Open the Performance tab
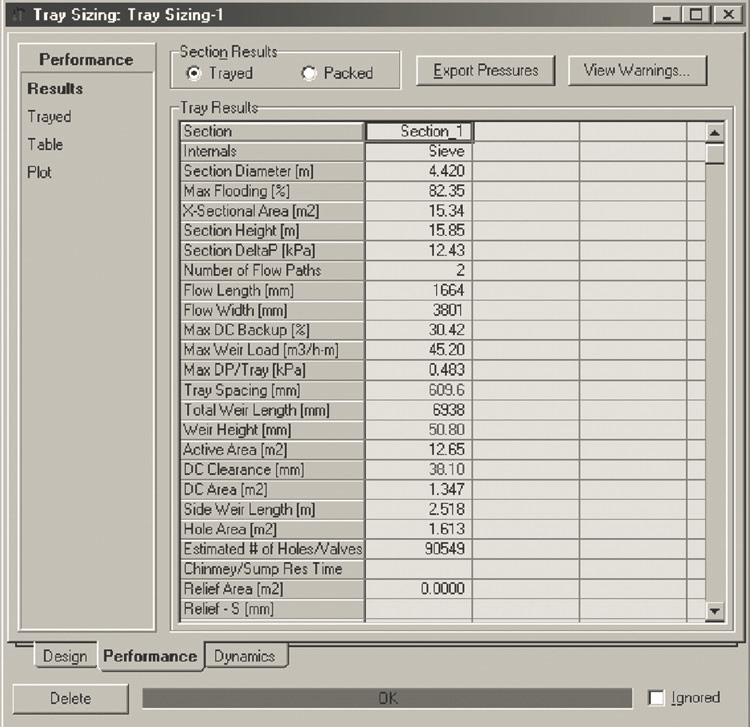Viewport: 750px width, 727px height. pyautogui.click(x=150, y=656)
